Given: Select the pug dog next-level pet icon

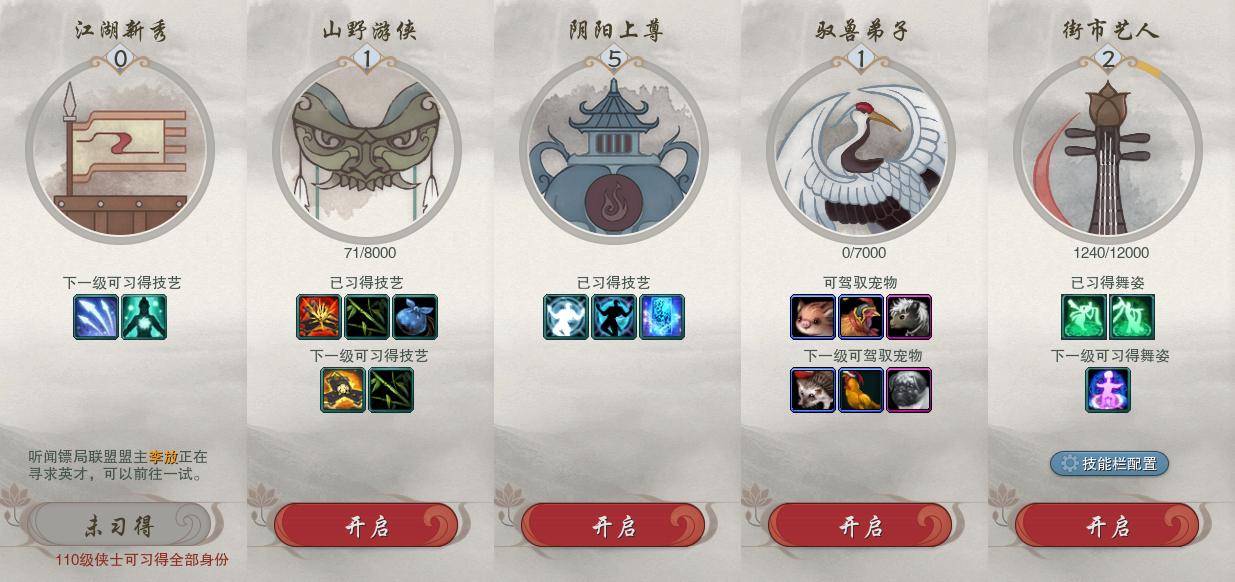Looking at the screenshot, I should pyautogui.click(x=909, y=390).
